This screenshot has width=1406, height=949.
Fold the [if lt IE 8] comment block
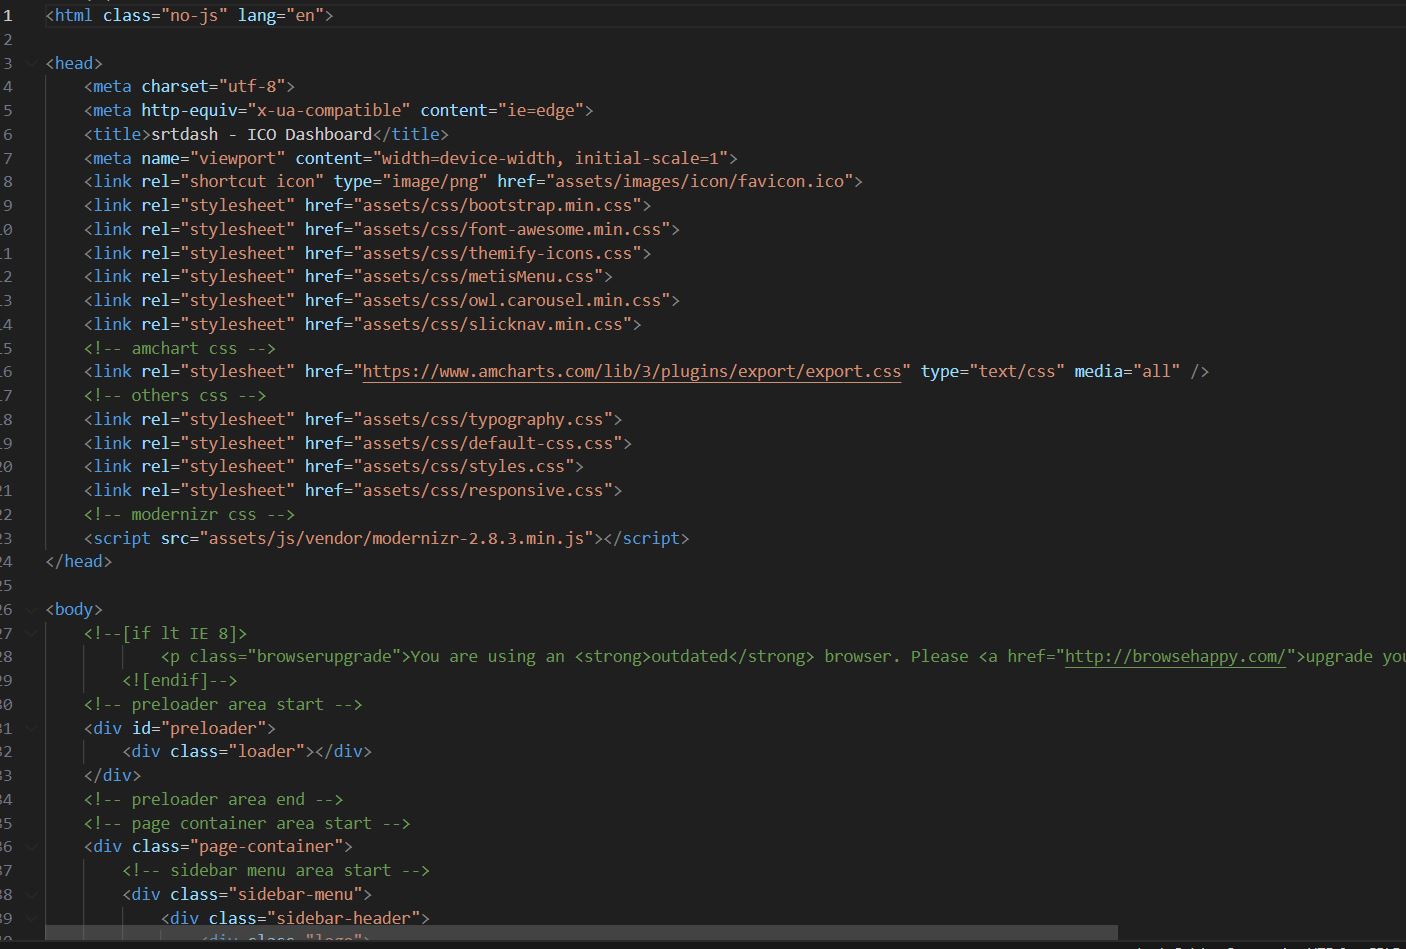[x=32, y=633]
